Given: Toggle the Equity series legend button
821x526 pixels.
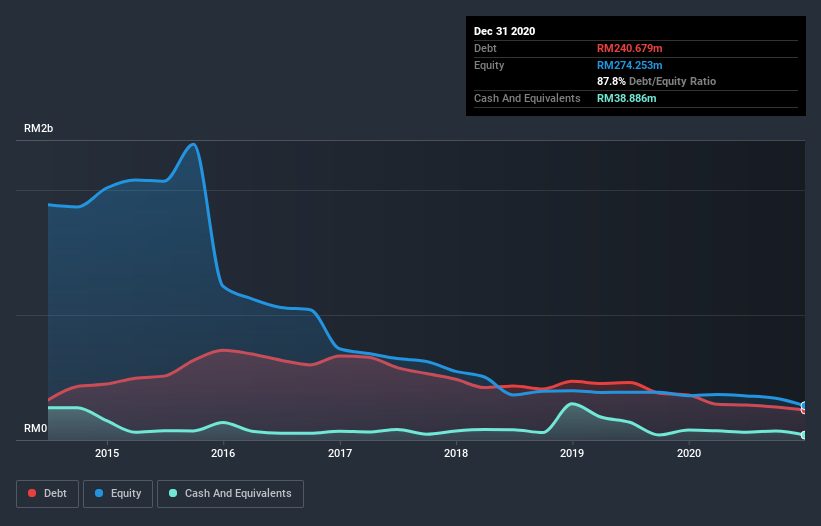Looking at the screenshot, I should [x=118, y=494].
